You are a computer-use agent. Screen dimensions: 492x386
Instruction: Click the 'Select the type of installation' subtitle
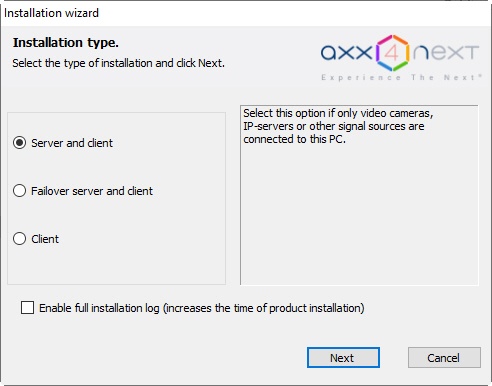pos(118,63)
